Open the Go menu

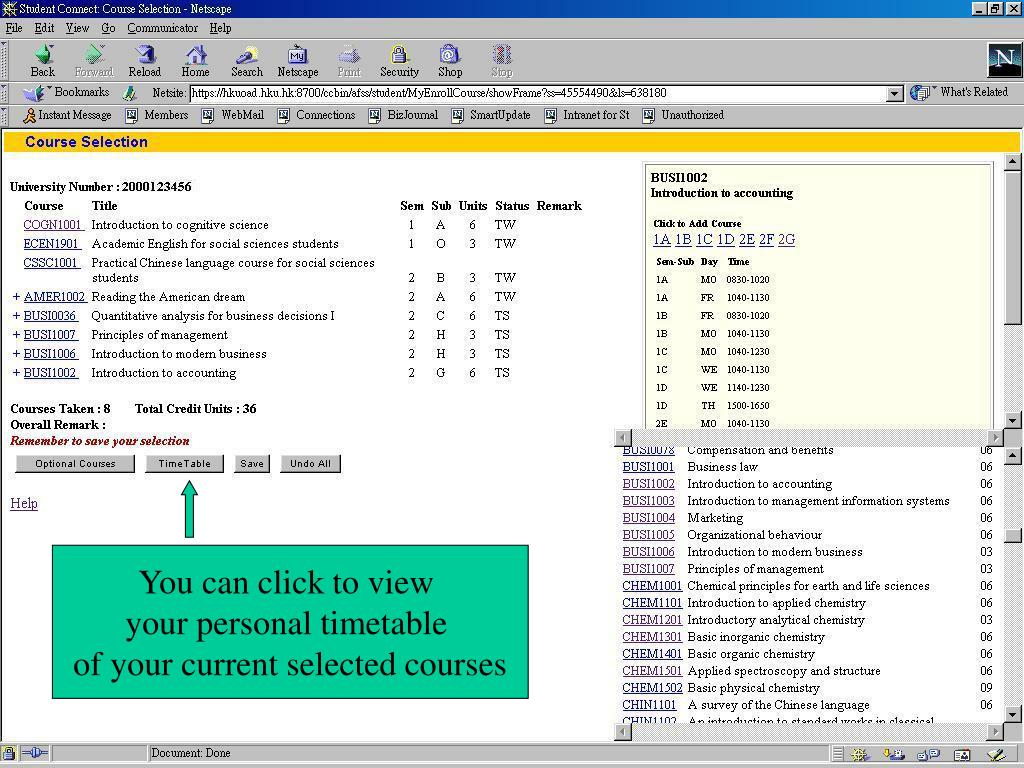[x=108, y=28]
